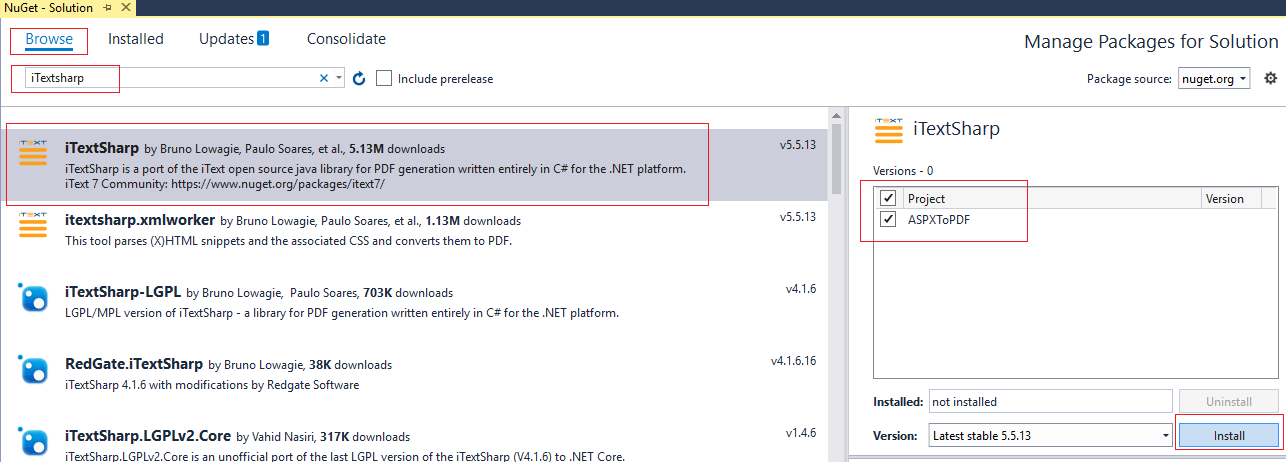Click the RedGate.iTextSharp package icon
The height and width of the screenshot is (462, 1286).
(x=33, y=370)
